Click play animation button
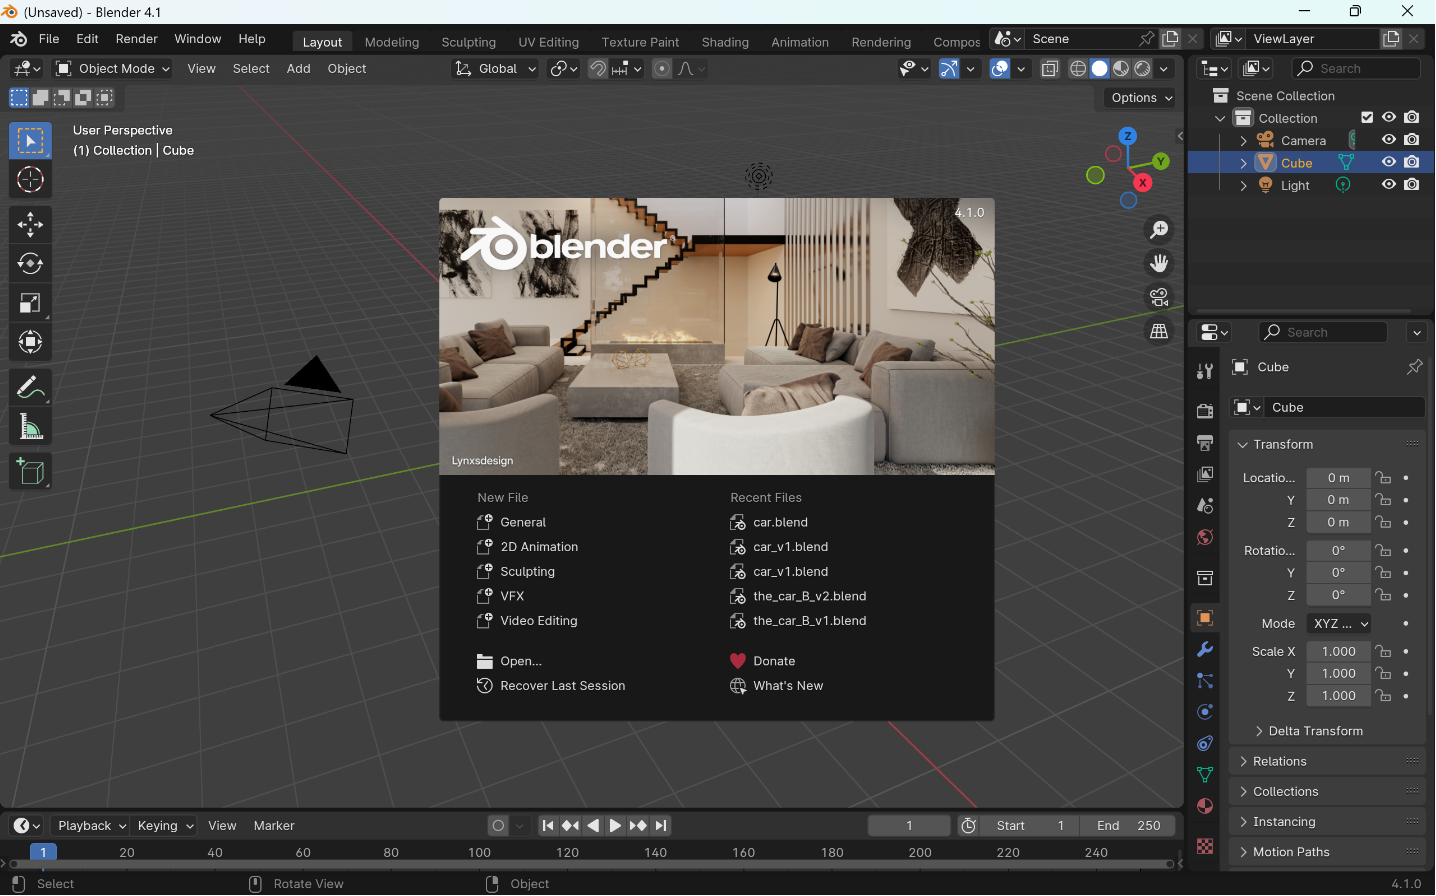The image size is (1436, 896). point(615,826)
